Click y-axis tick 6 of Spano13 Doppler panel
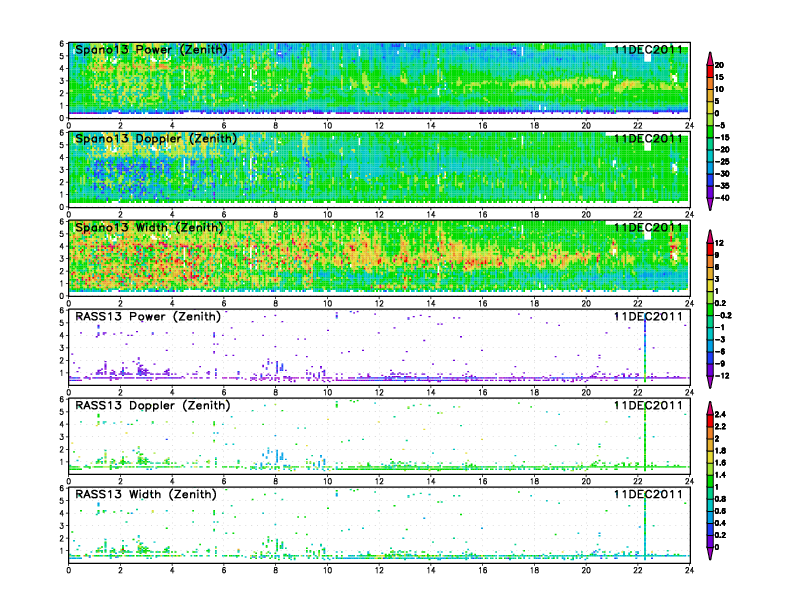This screenshot has height=612, width=792. [x=62, y=133]
